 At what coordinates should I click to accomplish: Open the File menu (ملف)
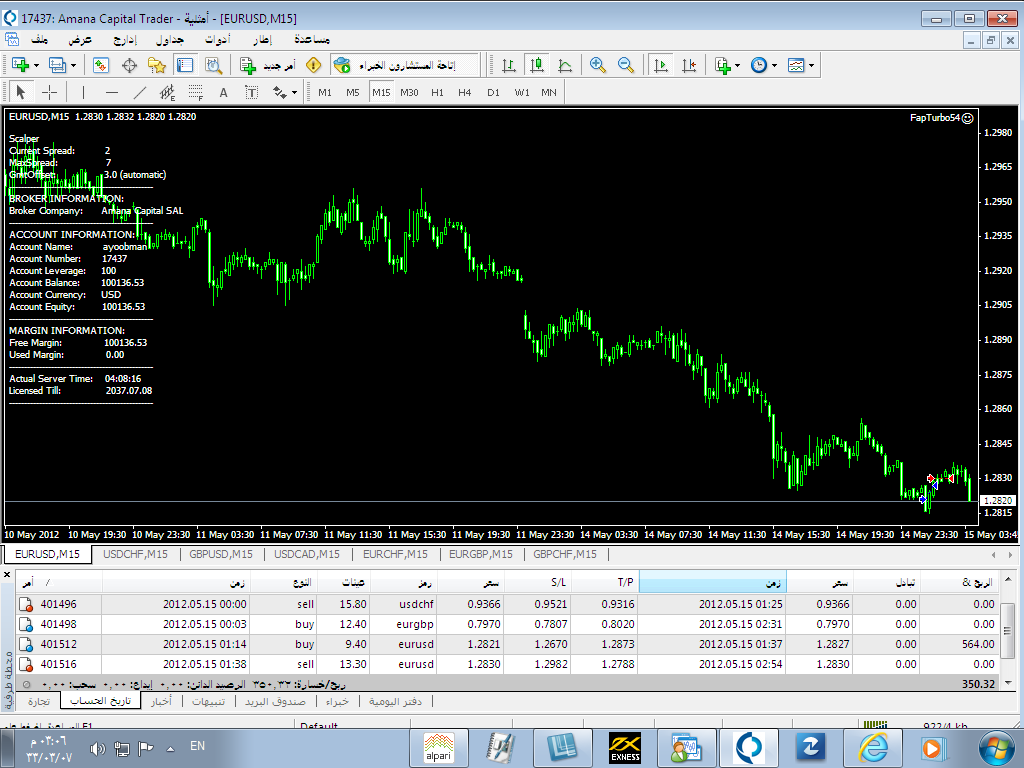[40, 40]
